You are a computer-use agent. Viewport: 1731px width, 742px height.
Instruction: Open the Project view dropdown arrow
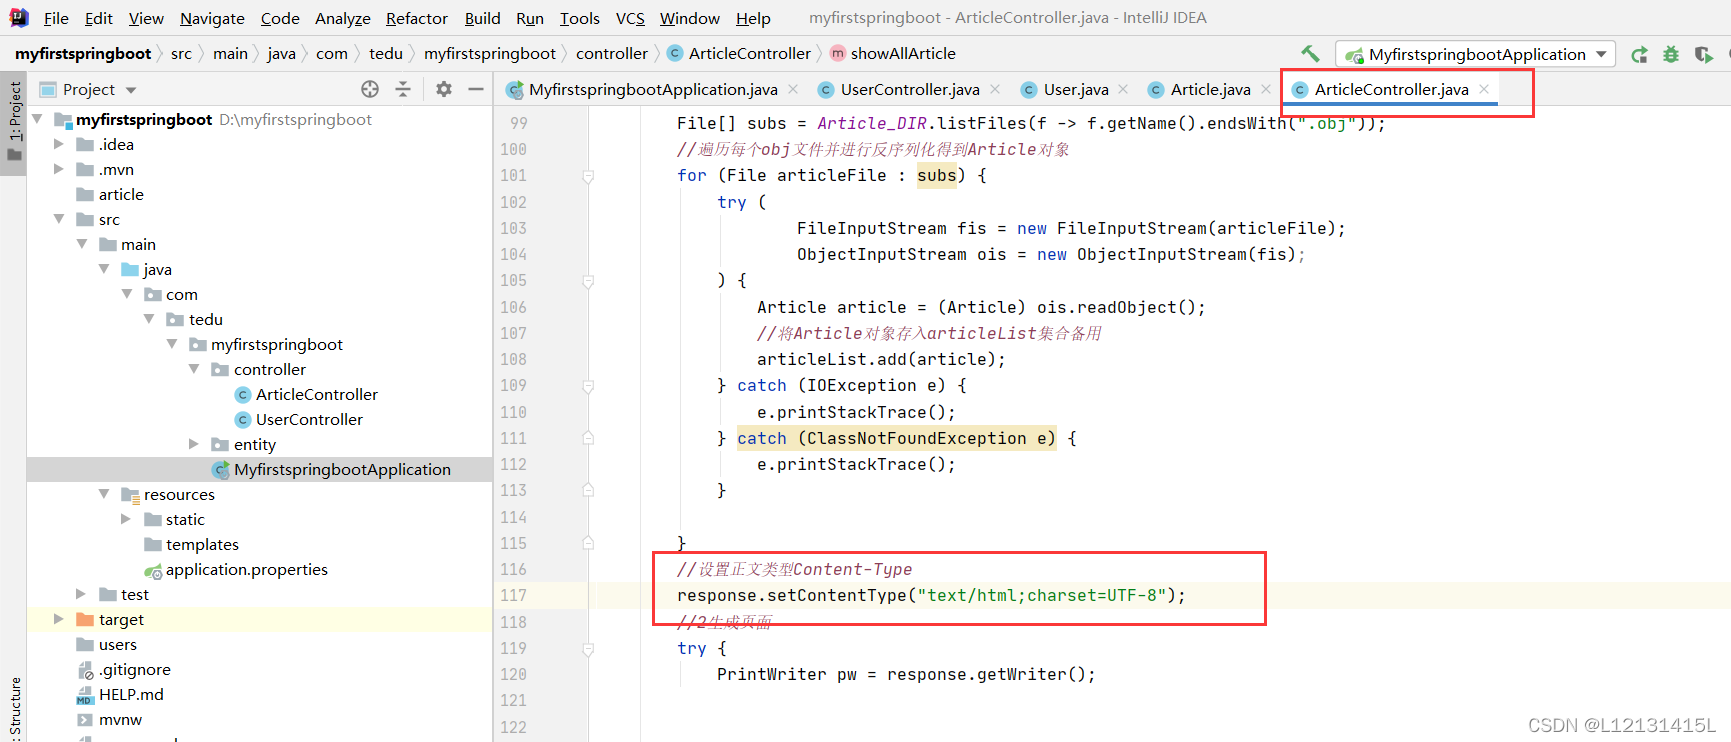(x=131, y=90)
